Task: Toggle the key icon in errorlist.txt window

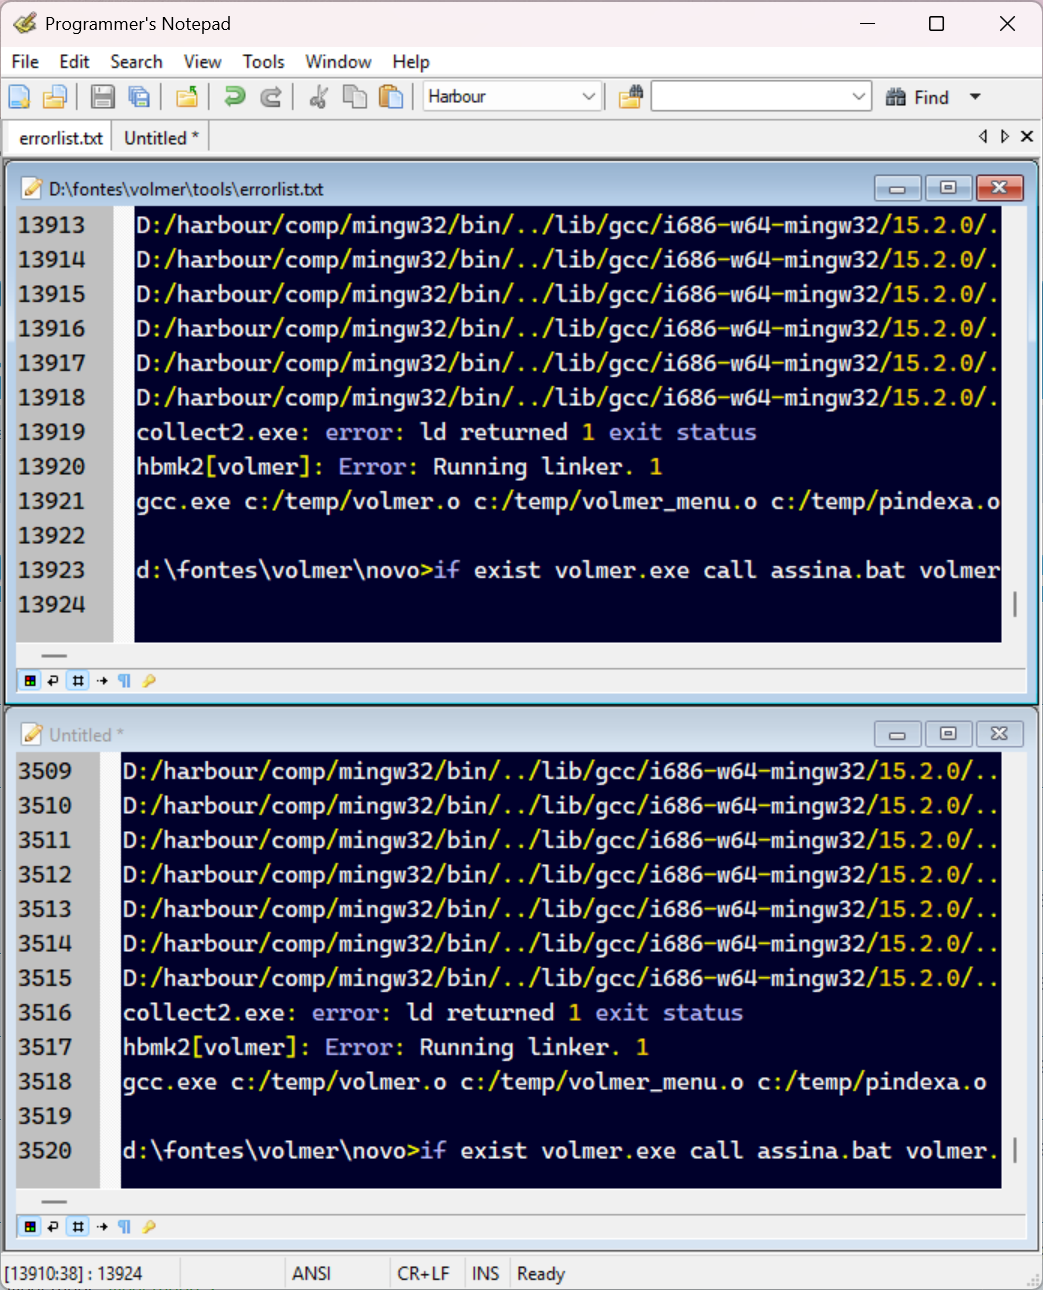Action: (149, 681)
